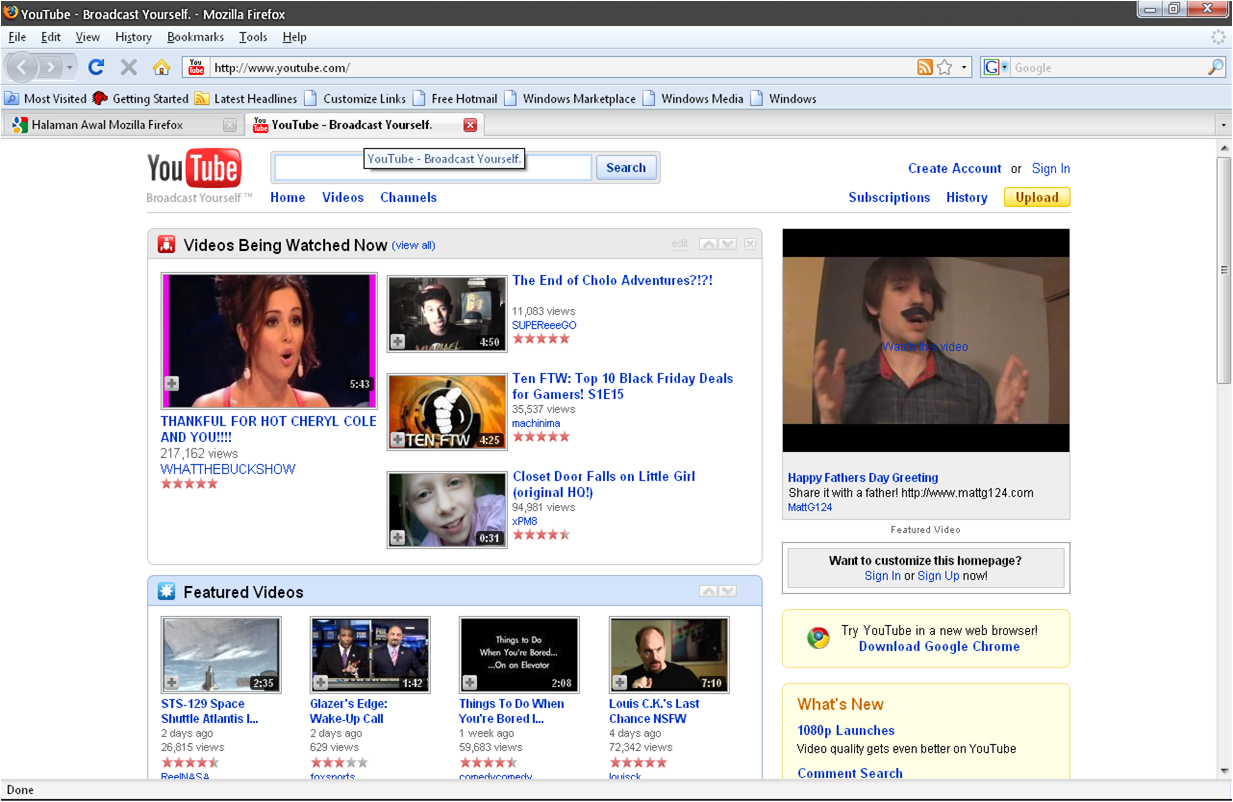Click the YouTube logo
The width and height of the screenshot is (1233, 802).
(x=194, y=169)
